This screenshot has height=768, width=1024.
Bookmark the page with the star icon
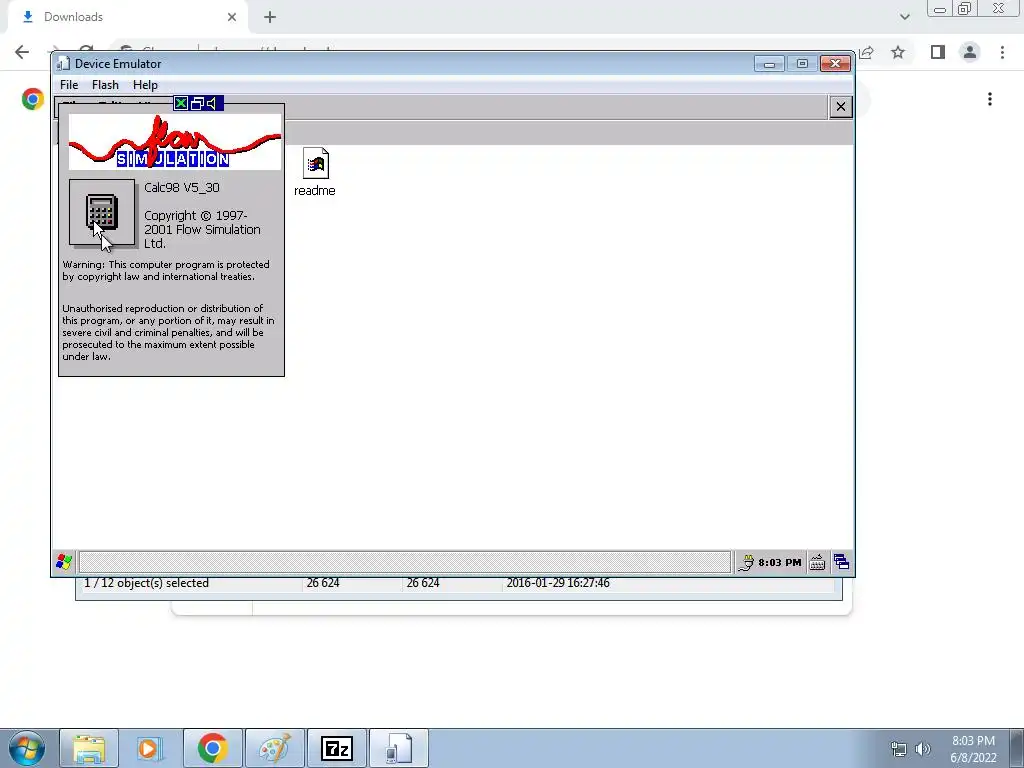click(898, 52)
